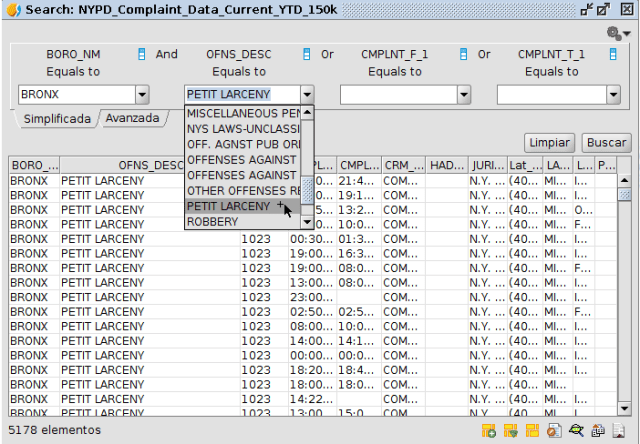
Task: Click the zoom-to-feature magnifier icon
Action: (576, 431)
